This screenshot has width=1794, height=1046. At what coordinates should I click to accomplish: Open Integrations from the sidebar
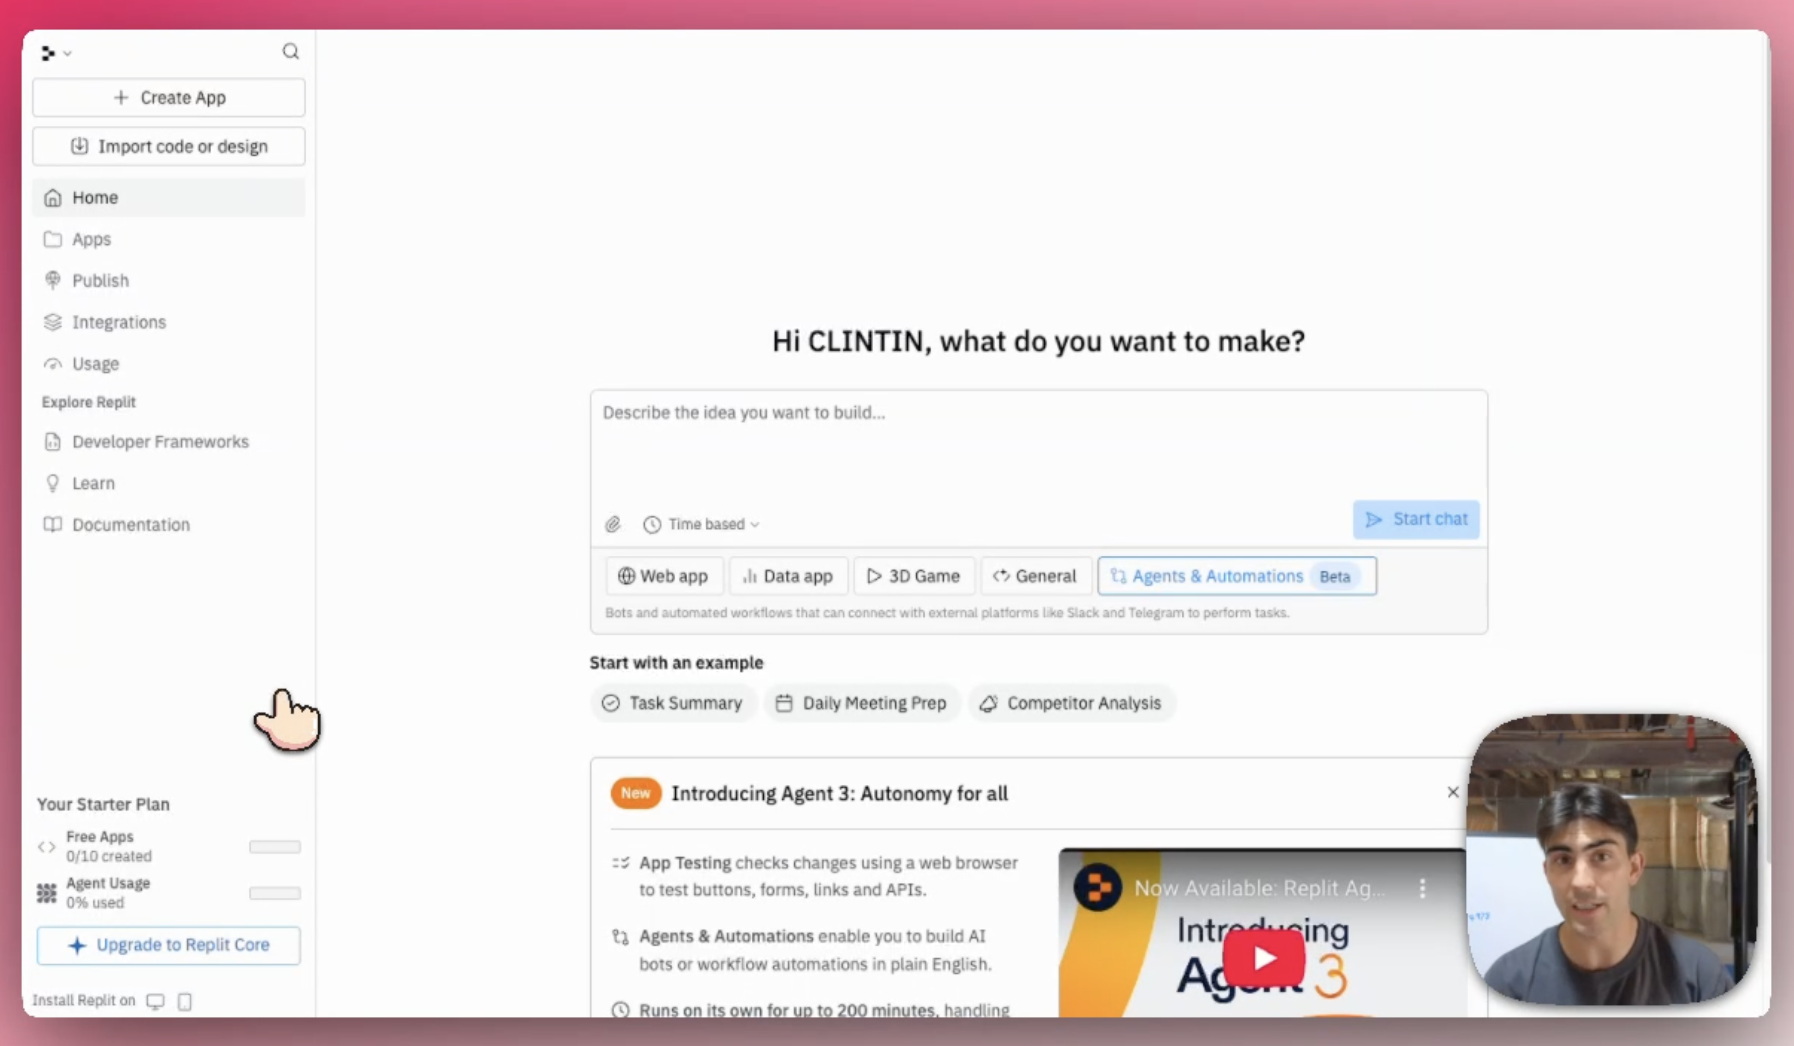pos(168,322)
